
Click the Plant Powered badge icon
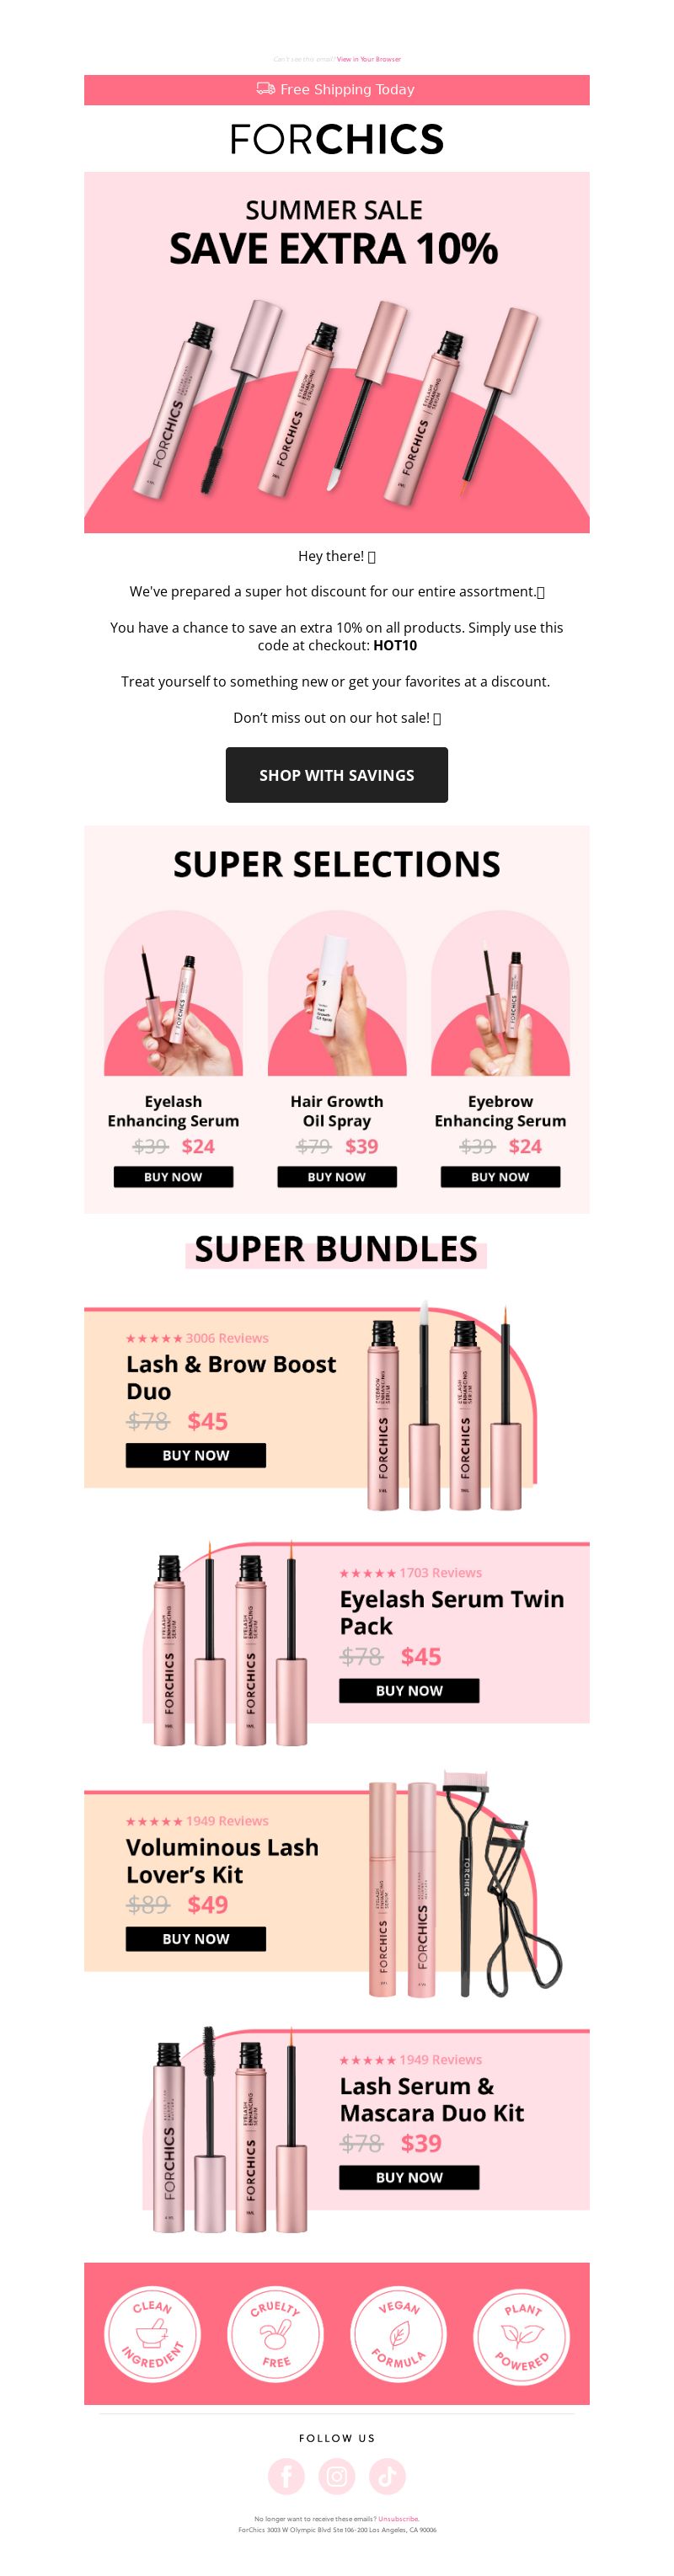[521, 2334]
